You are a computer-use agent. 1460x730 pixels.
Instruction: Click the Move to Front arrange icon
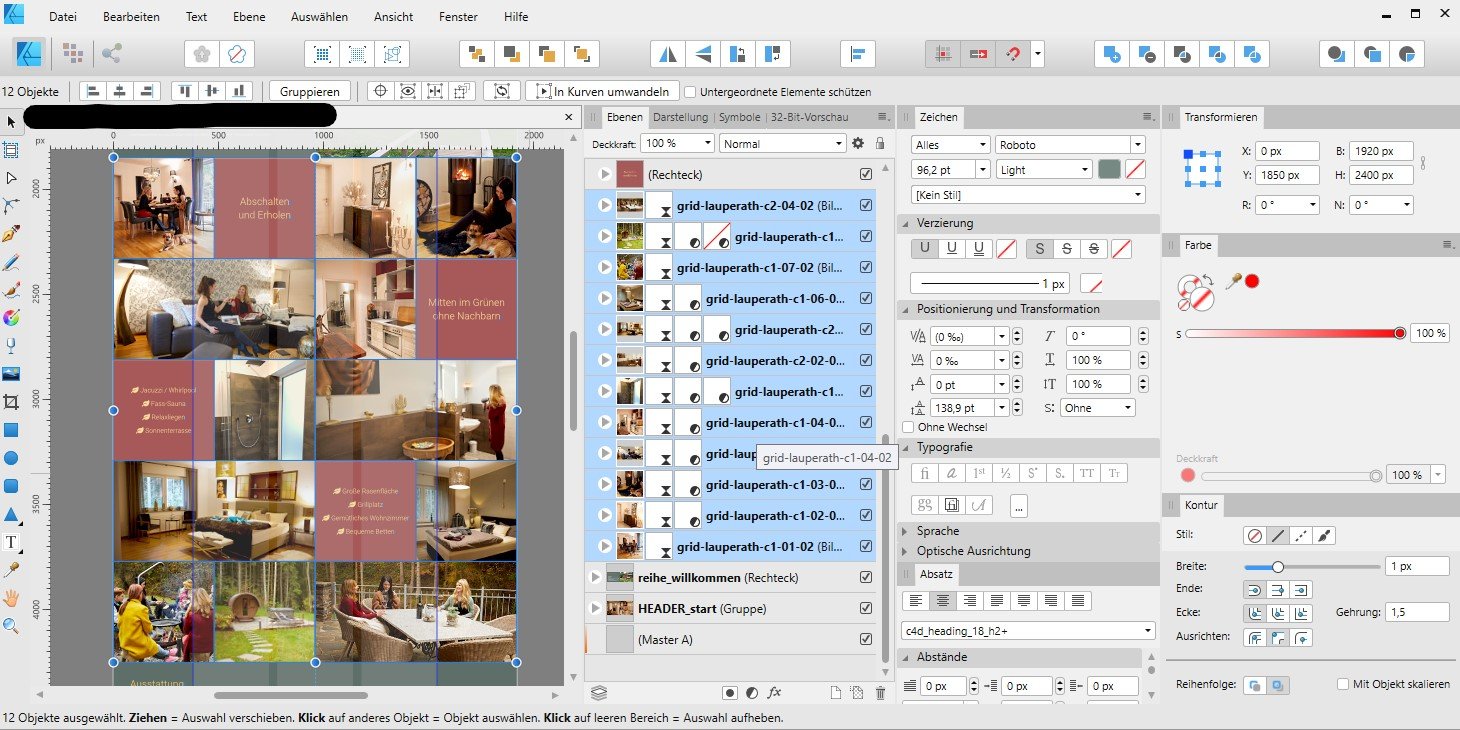[x=581, y=53]
